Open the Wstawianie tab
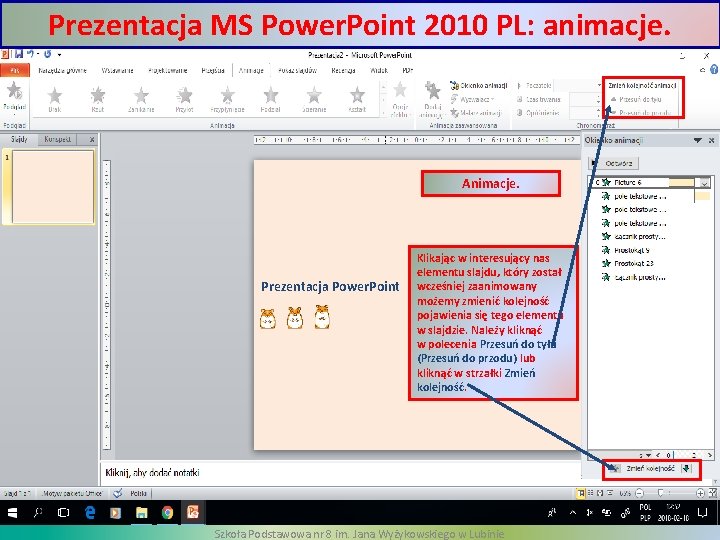 coord(118,70)
